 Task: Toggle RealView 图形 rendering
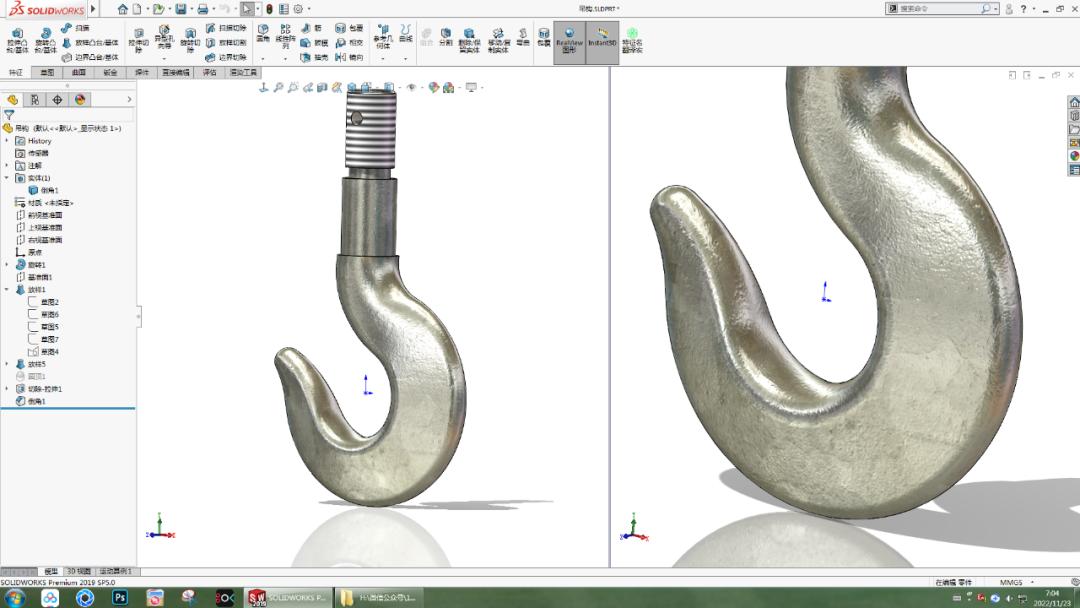(570, 40)
